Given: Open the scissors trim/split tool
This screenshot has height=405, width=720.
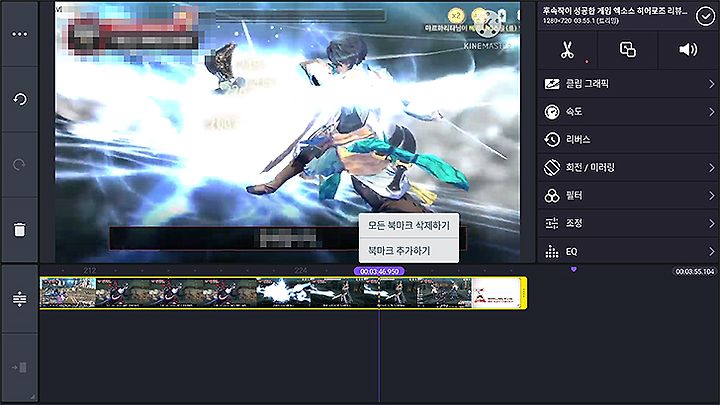Looking at the screenshot, I should tap(567, 50).
